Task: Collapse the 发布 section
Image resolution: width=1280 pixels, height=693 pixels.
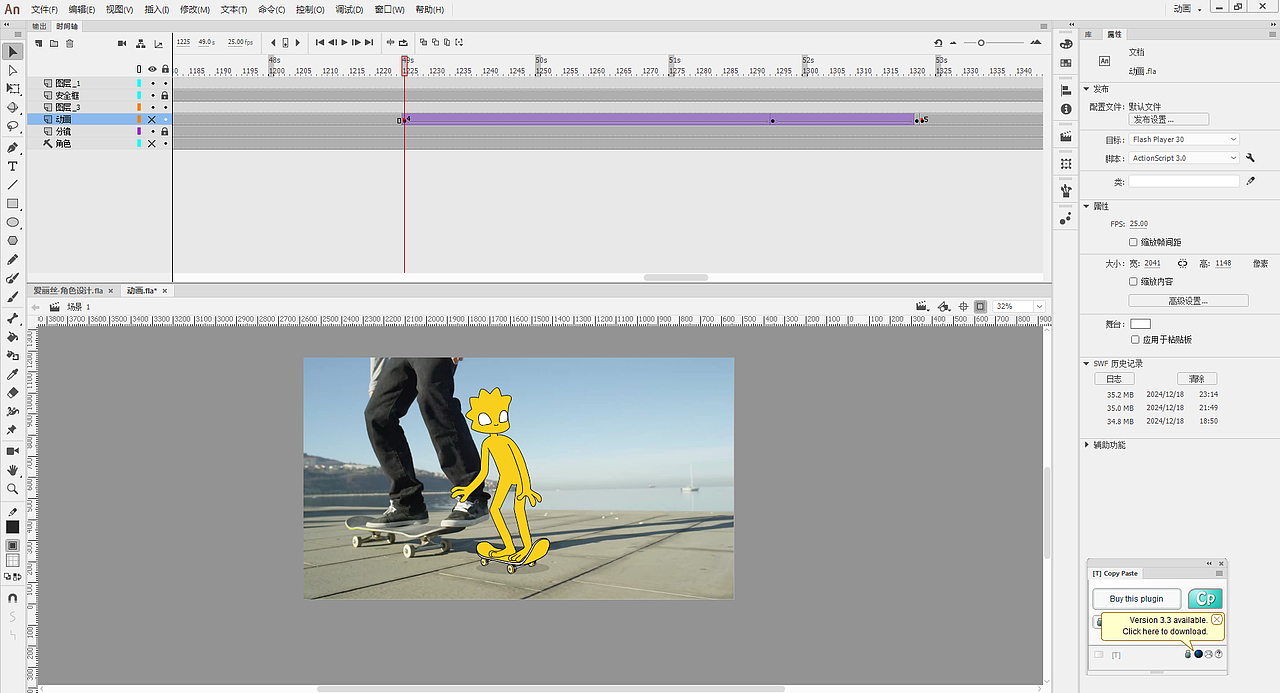Action: 1087,89
